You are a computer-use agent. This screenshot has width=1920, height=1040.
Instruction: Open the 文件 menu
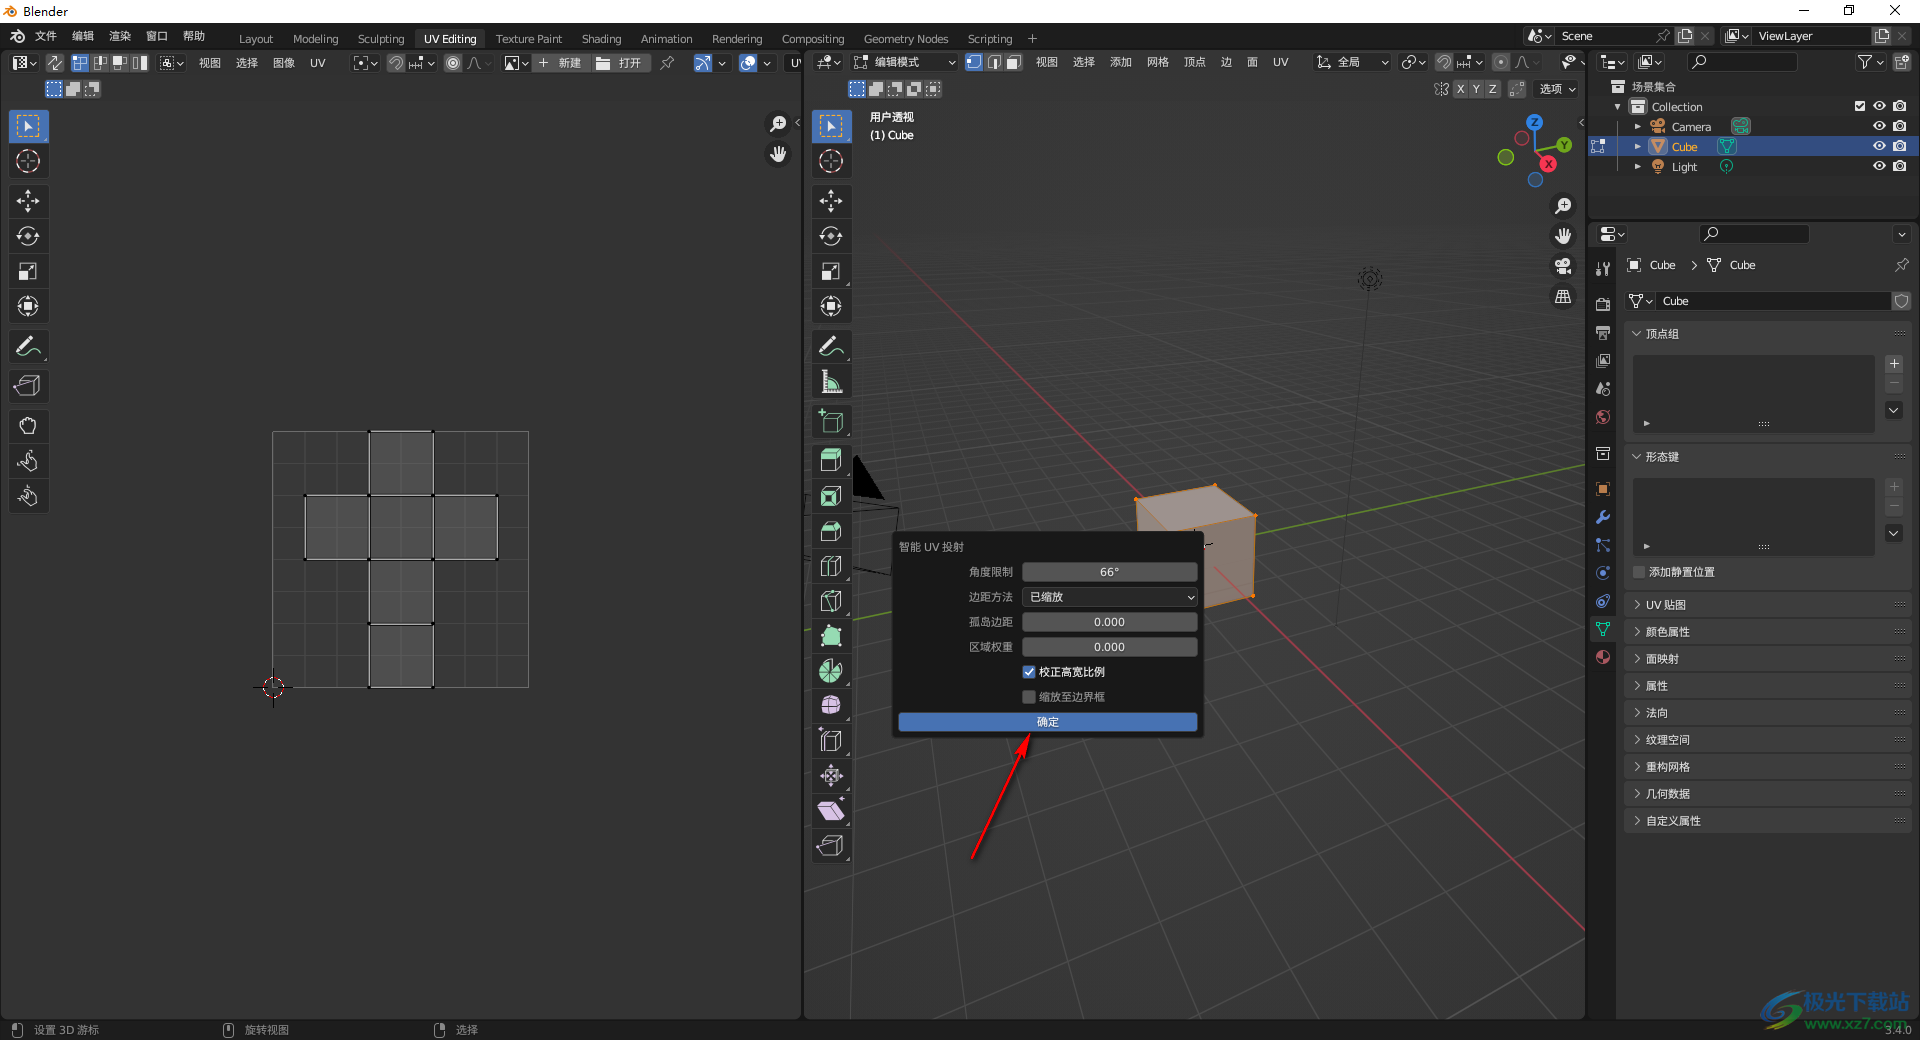[x=46, y=36]
